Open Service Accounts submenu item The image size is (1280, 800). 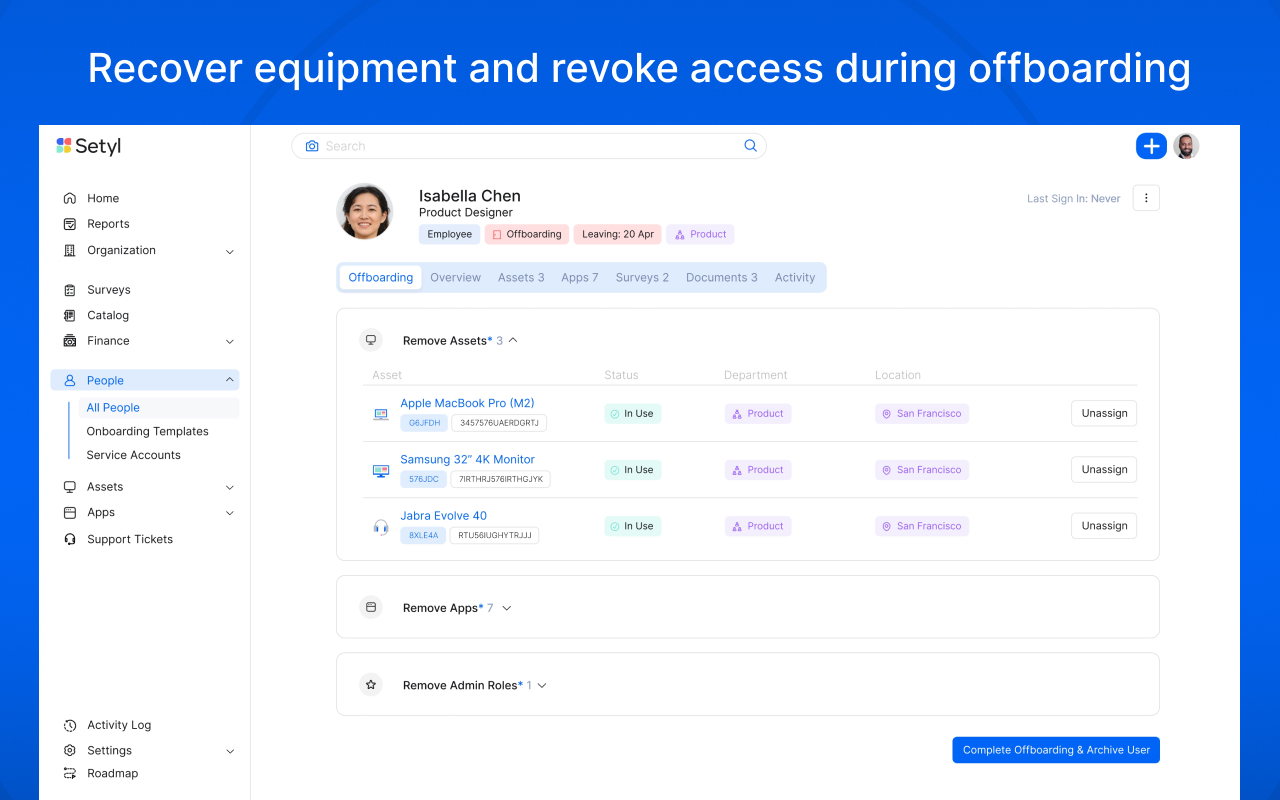point(133,455)
